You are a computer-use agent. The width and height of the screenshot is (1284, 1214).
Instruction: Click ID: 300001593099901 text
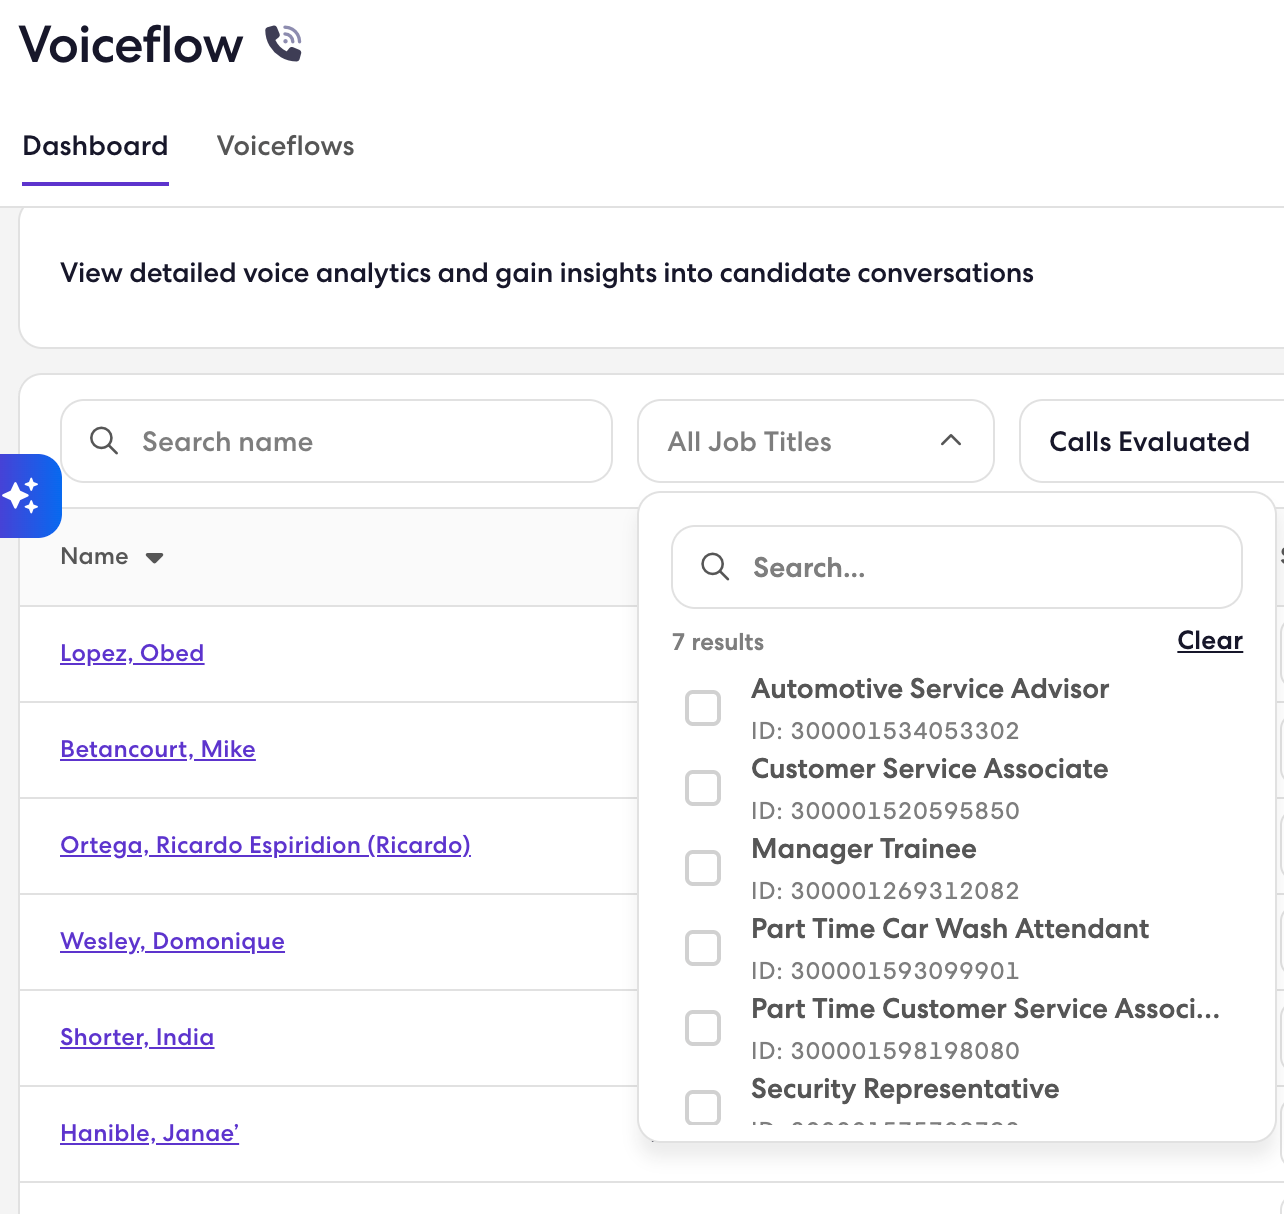coord(885,971)
